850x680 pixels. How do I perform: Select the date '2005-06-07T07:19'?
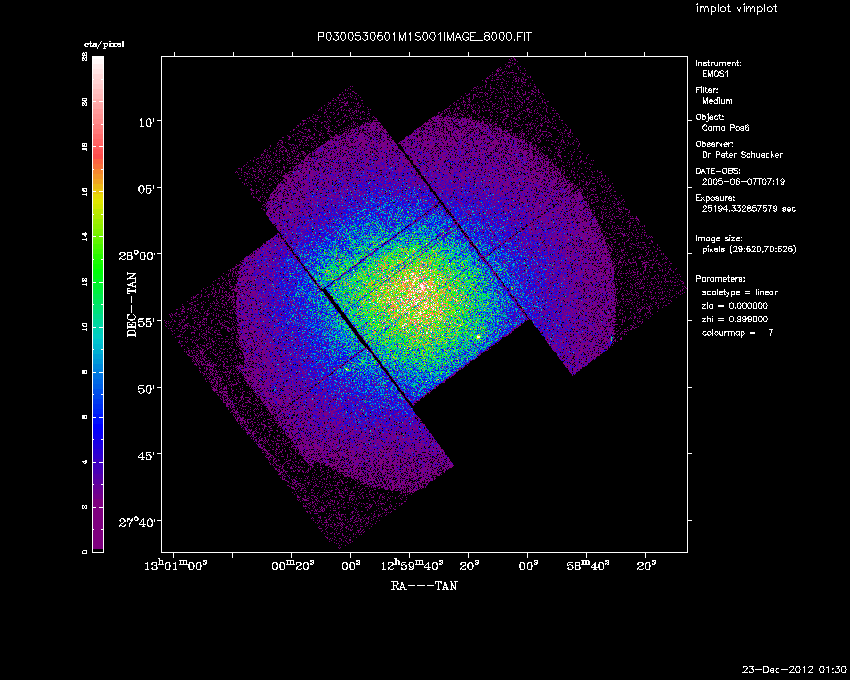click(x=743, y=182)
